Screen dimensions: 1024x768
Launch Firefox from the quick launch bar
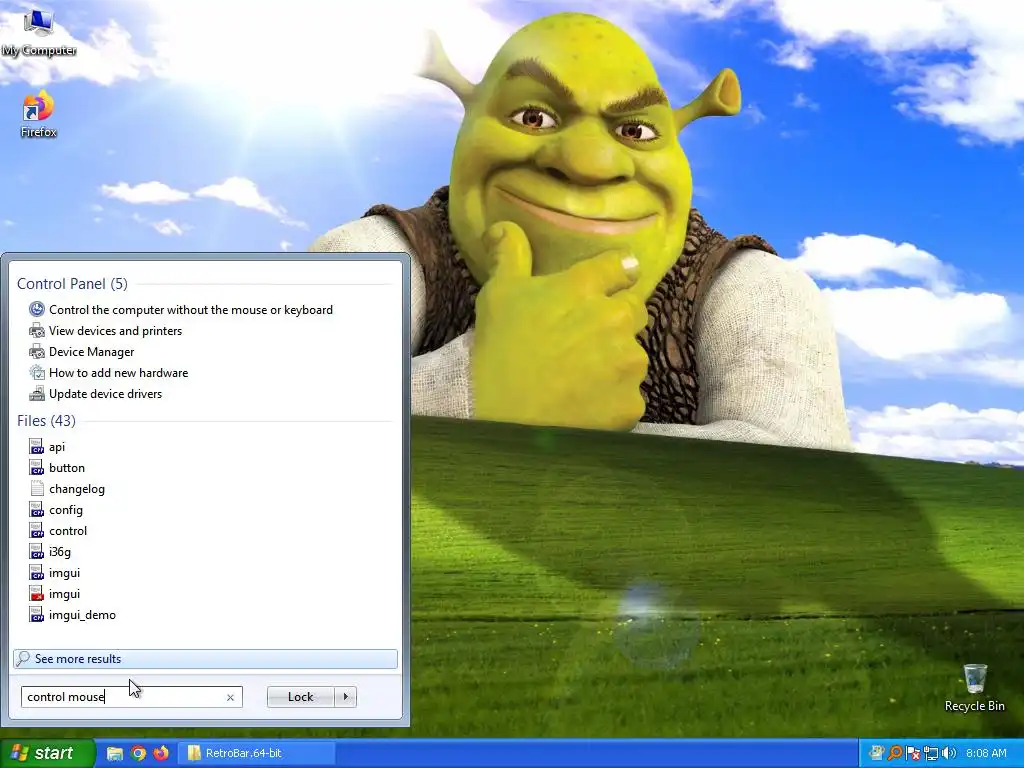[x=161, y=754]
